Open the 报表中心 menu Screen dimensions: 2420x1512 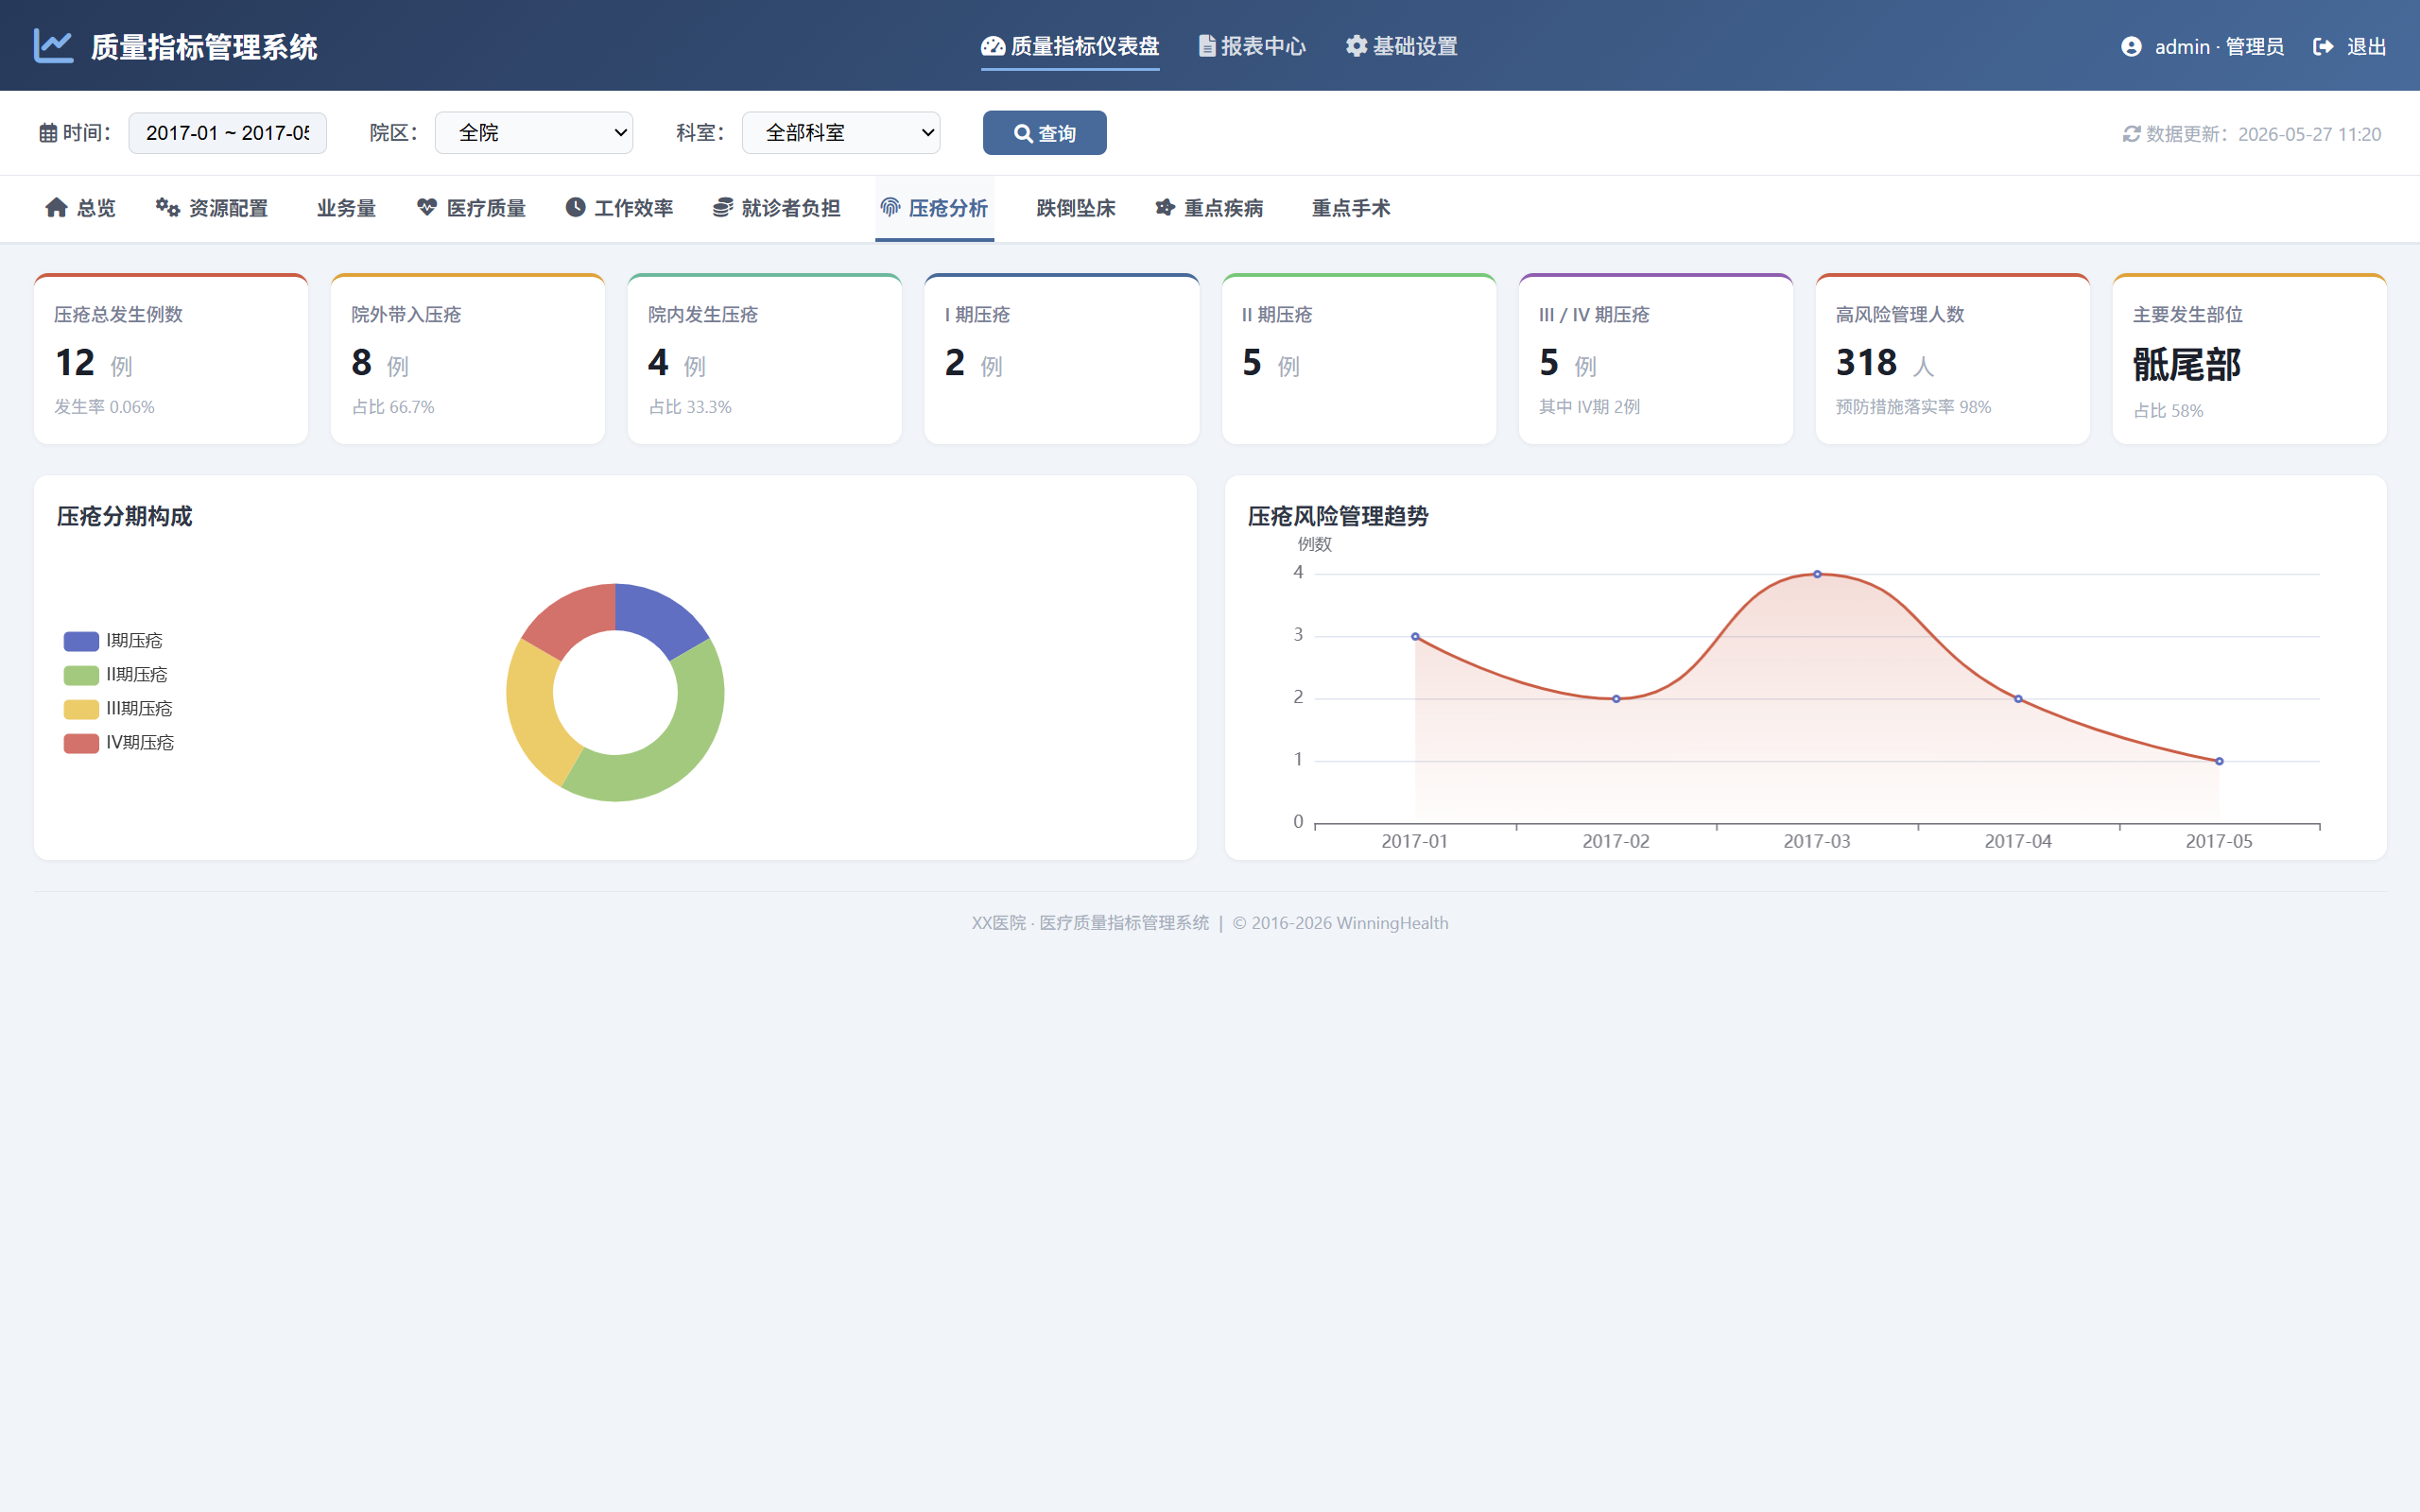tap(1252, 47)
